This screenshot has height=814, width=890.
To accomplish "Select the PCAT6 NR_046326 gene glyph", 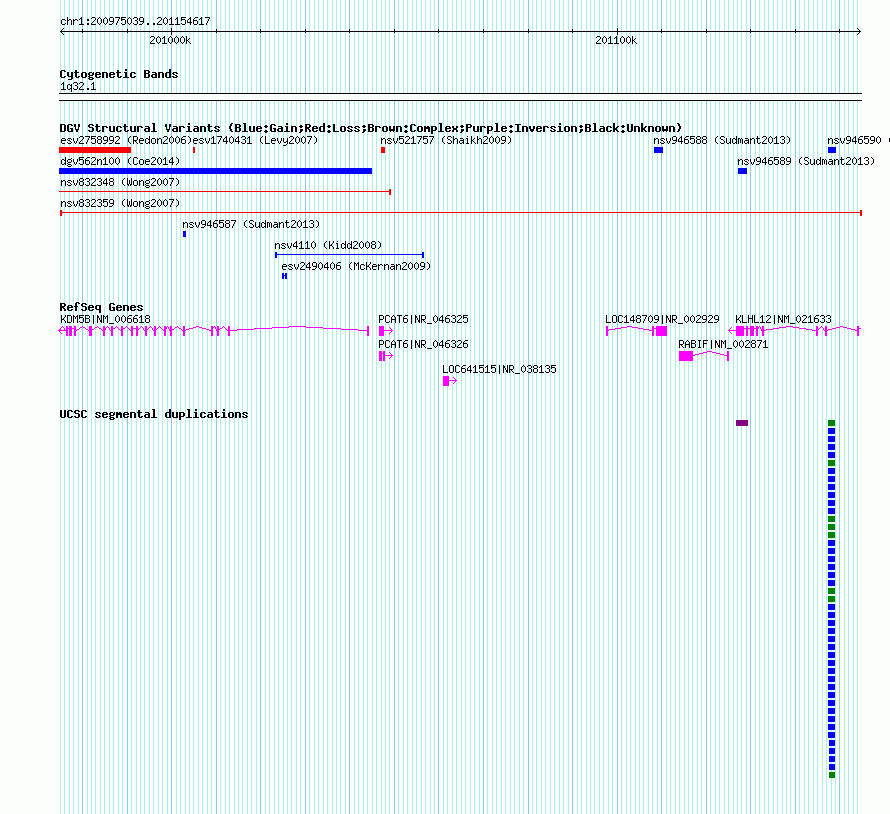I will pyautogui.click(x=386, y=355).
